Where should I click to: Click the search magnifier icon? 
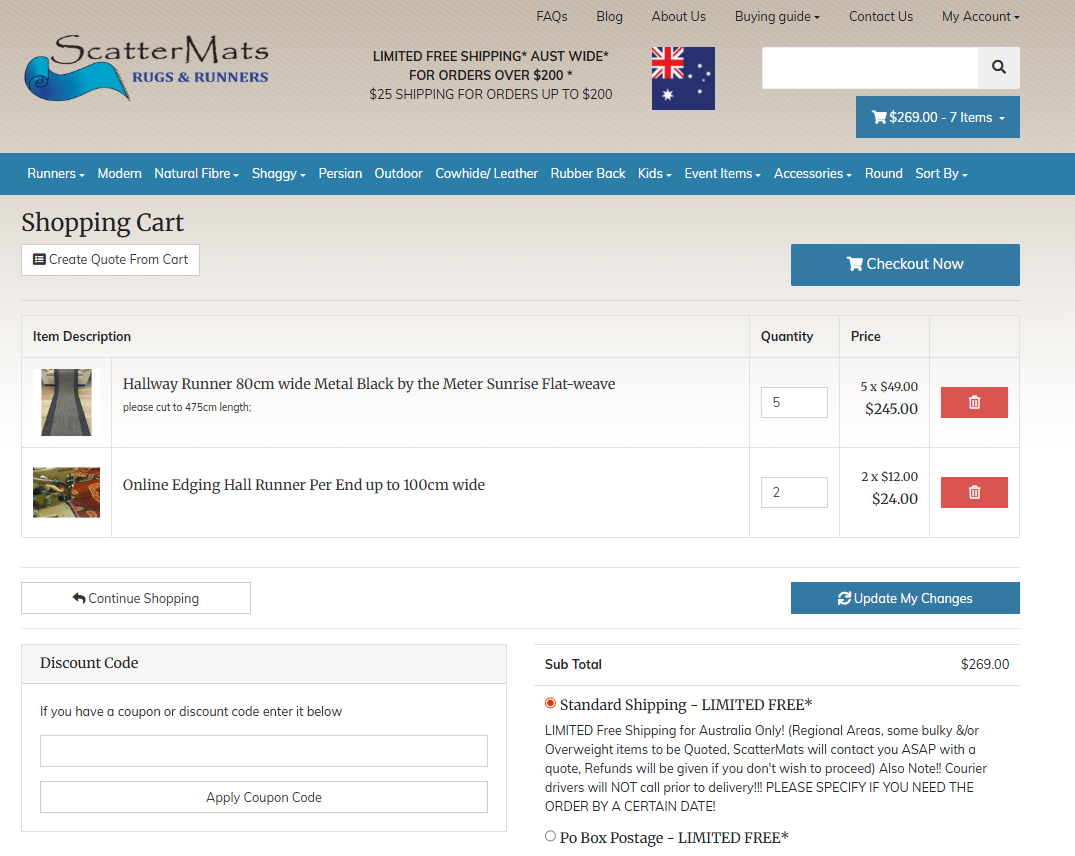tap(998, 67)
